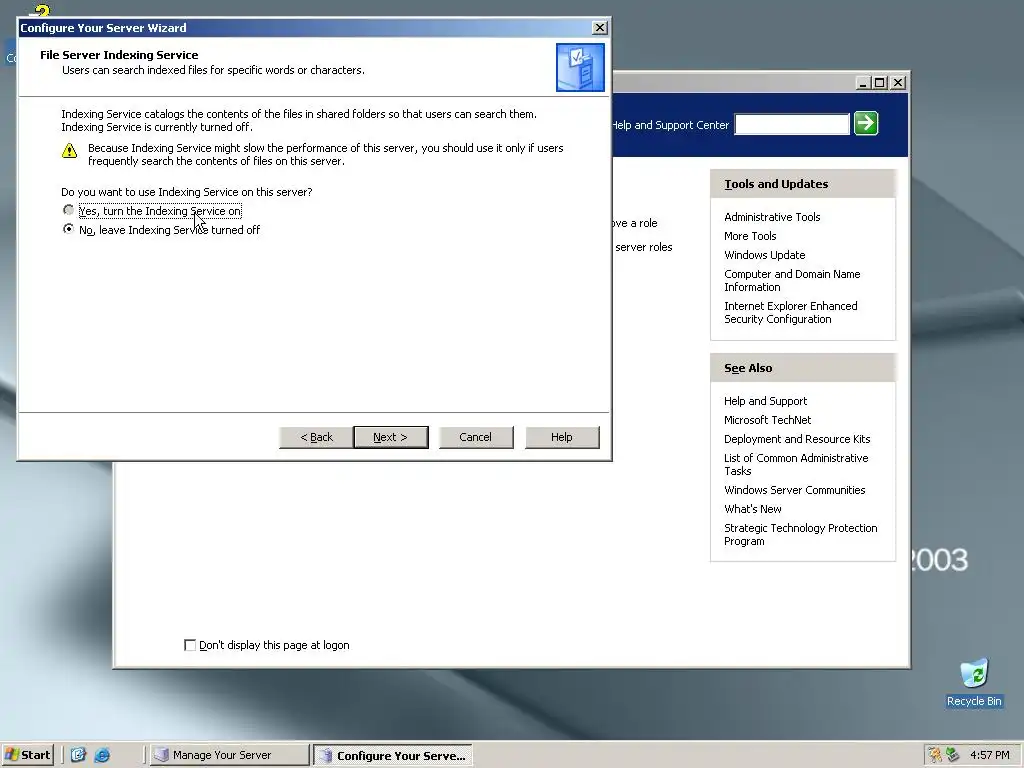Click 'File Server Indexing Service' wizard title
This screenshot has width=1024, height=768.
(x=119, y=55)
